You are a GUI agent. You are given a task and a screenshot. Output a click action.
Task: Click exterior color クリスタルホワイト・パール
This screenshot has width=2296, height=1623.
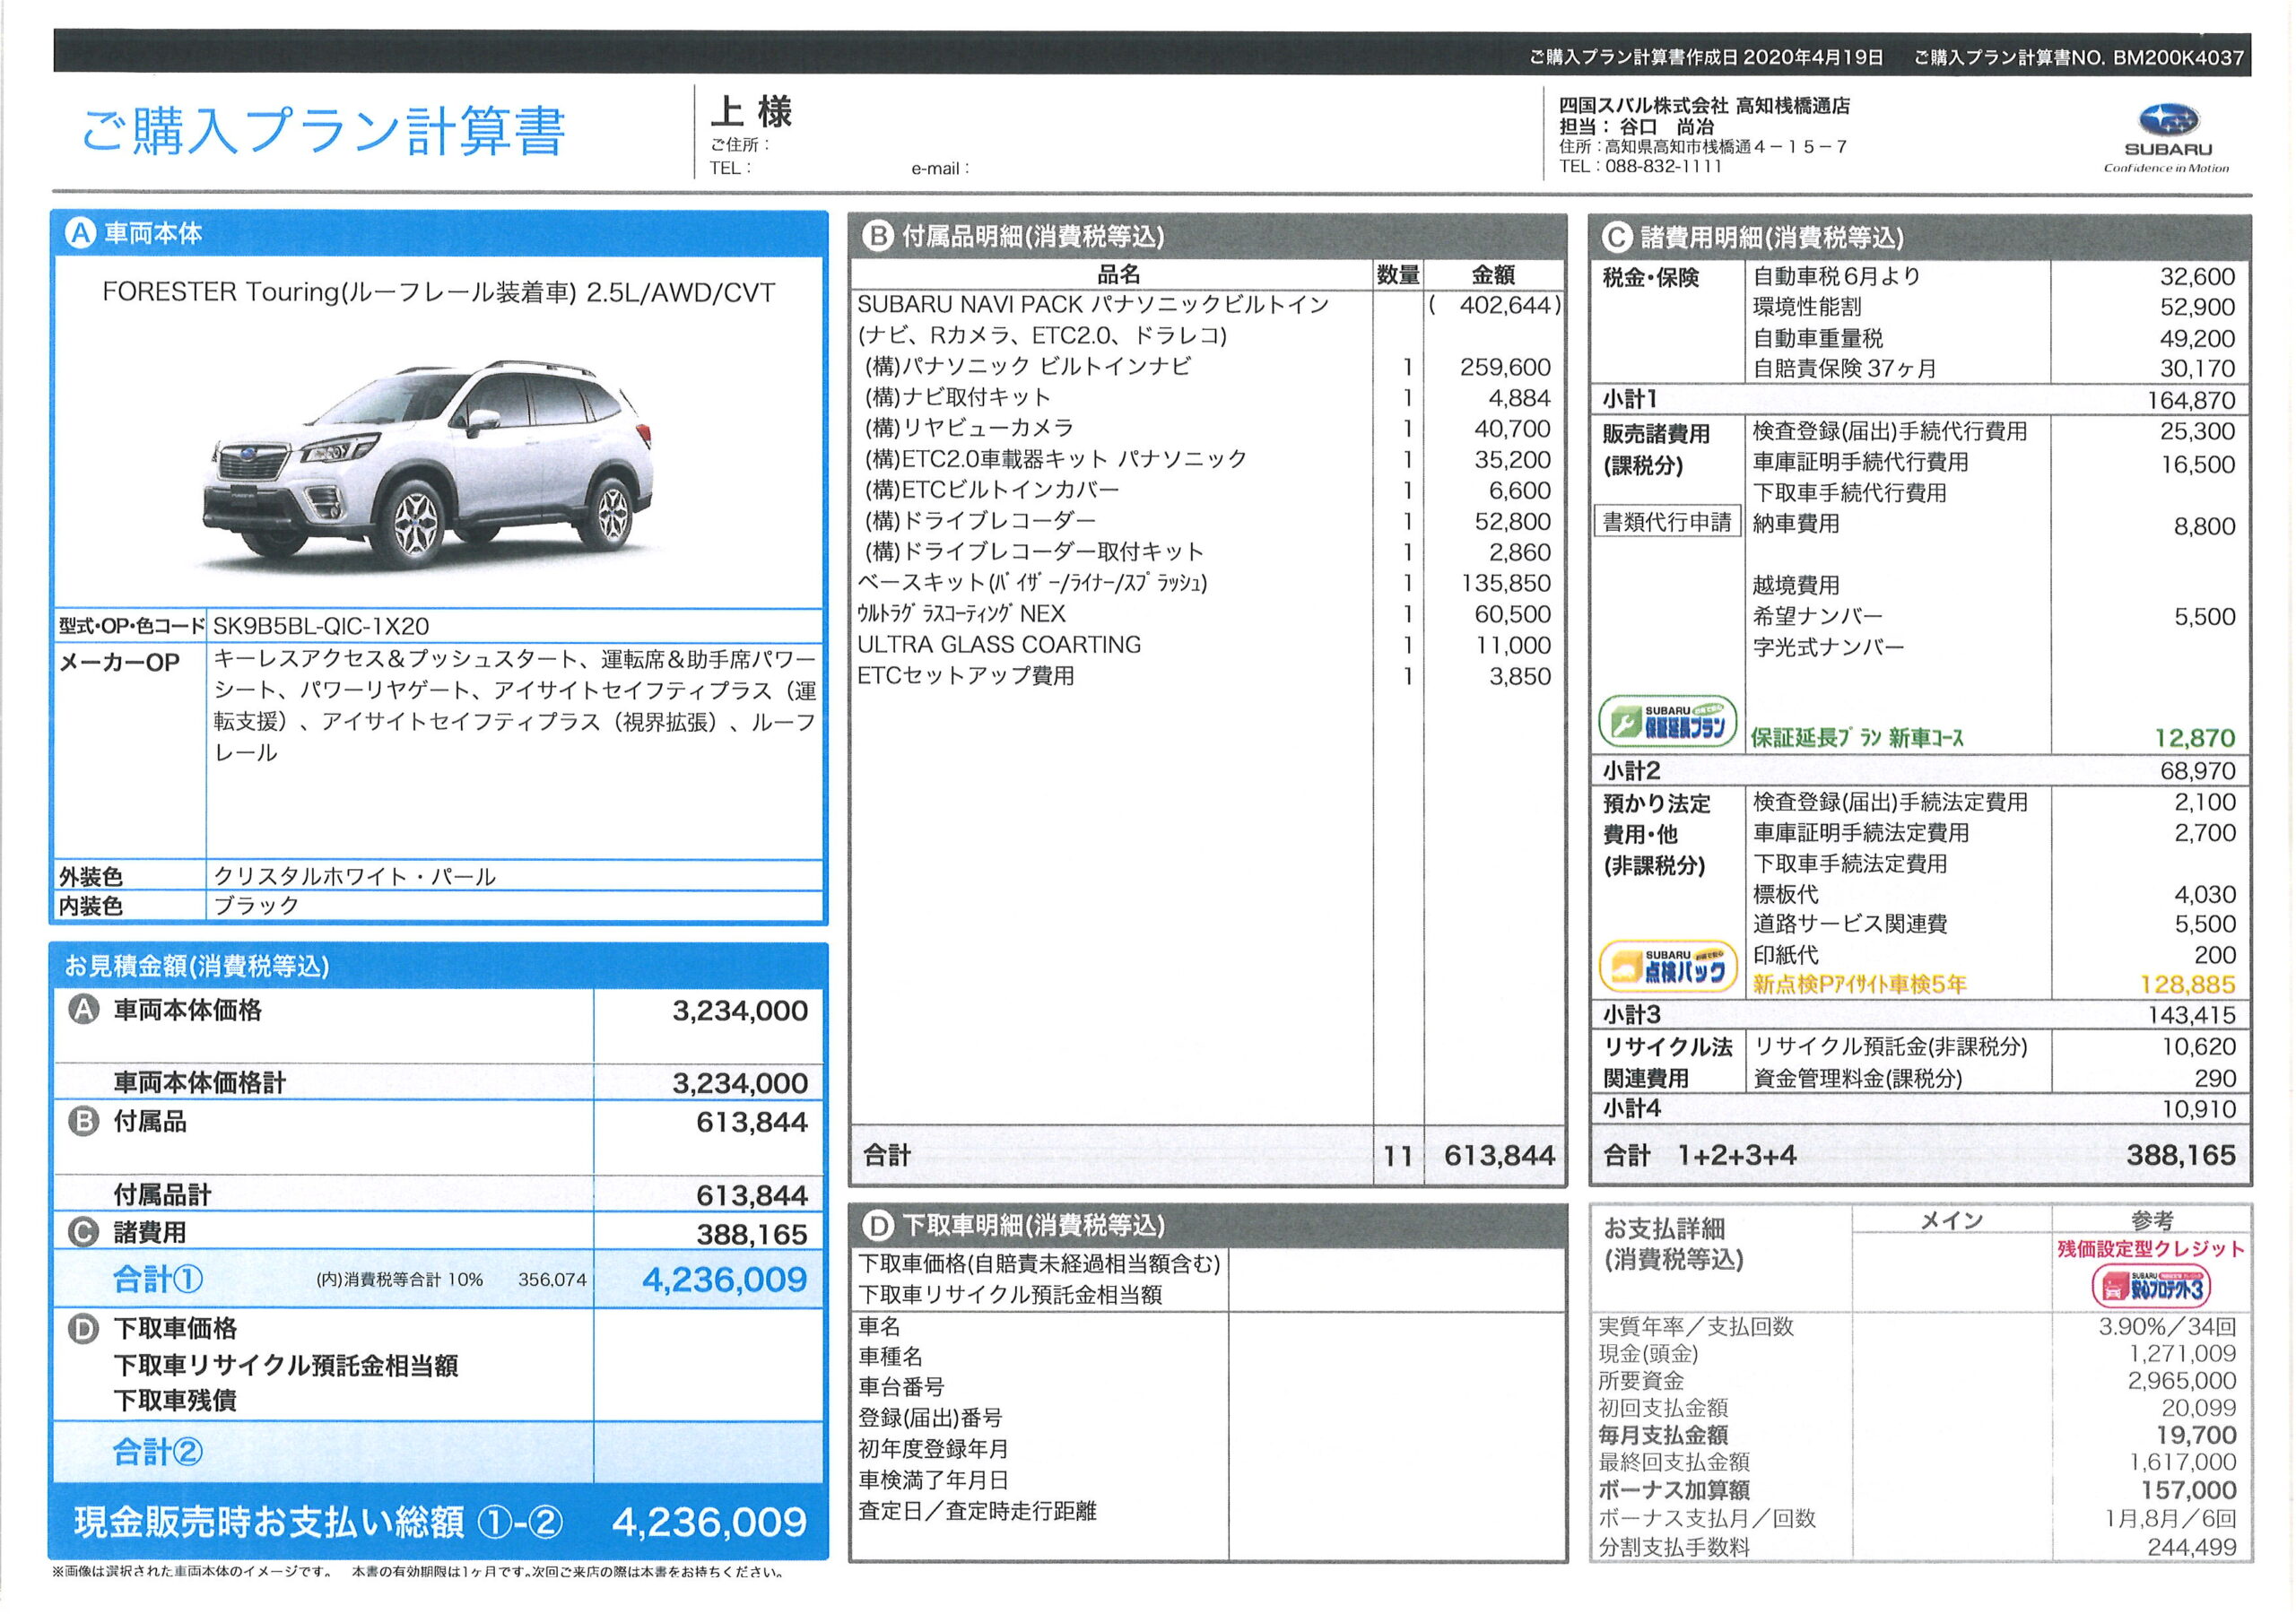click(355, 876)
